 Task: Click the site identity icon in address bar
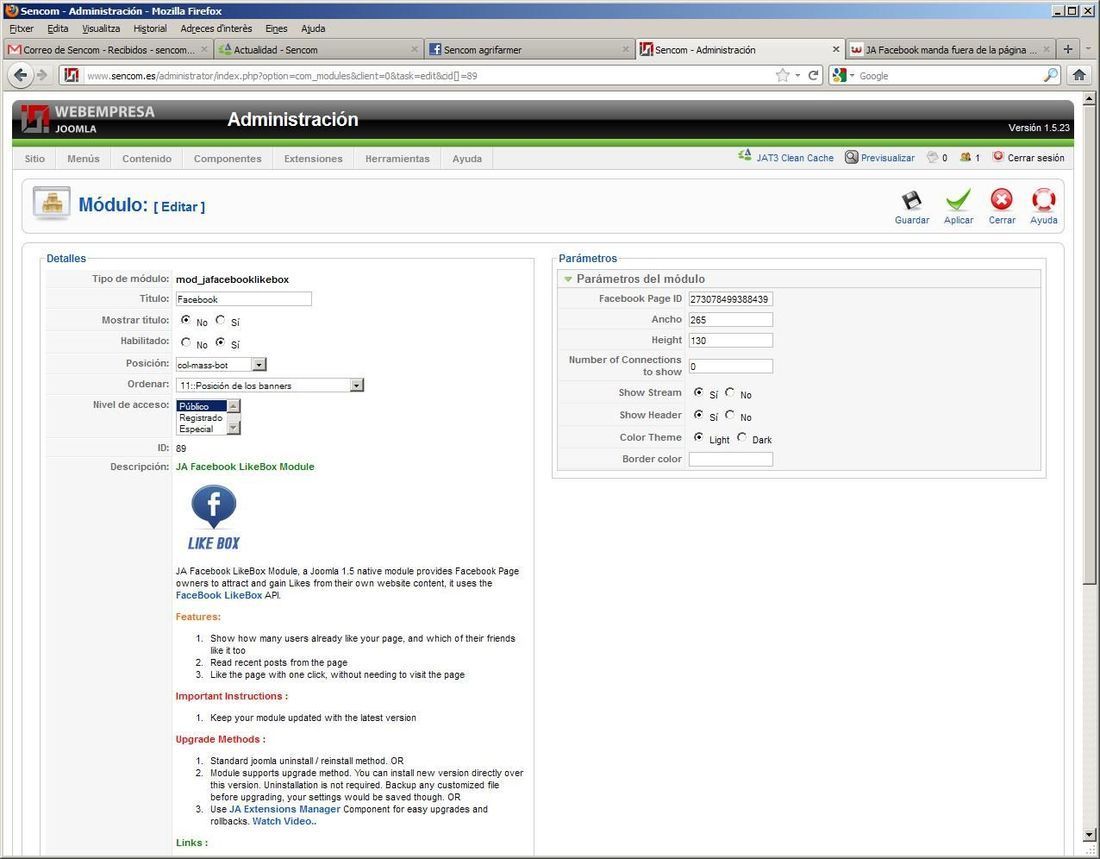[x=71, y=75]
